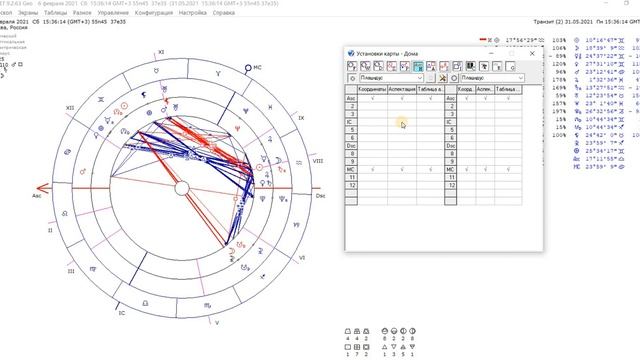Select the Dsc row header in the left table

pos(351,146)
